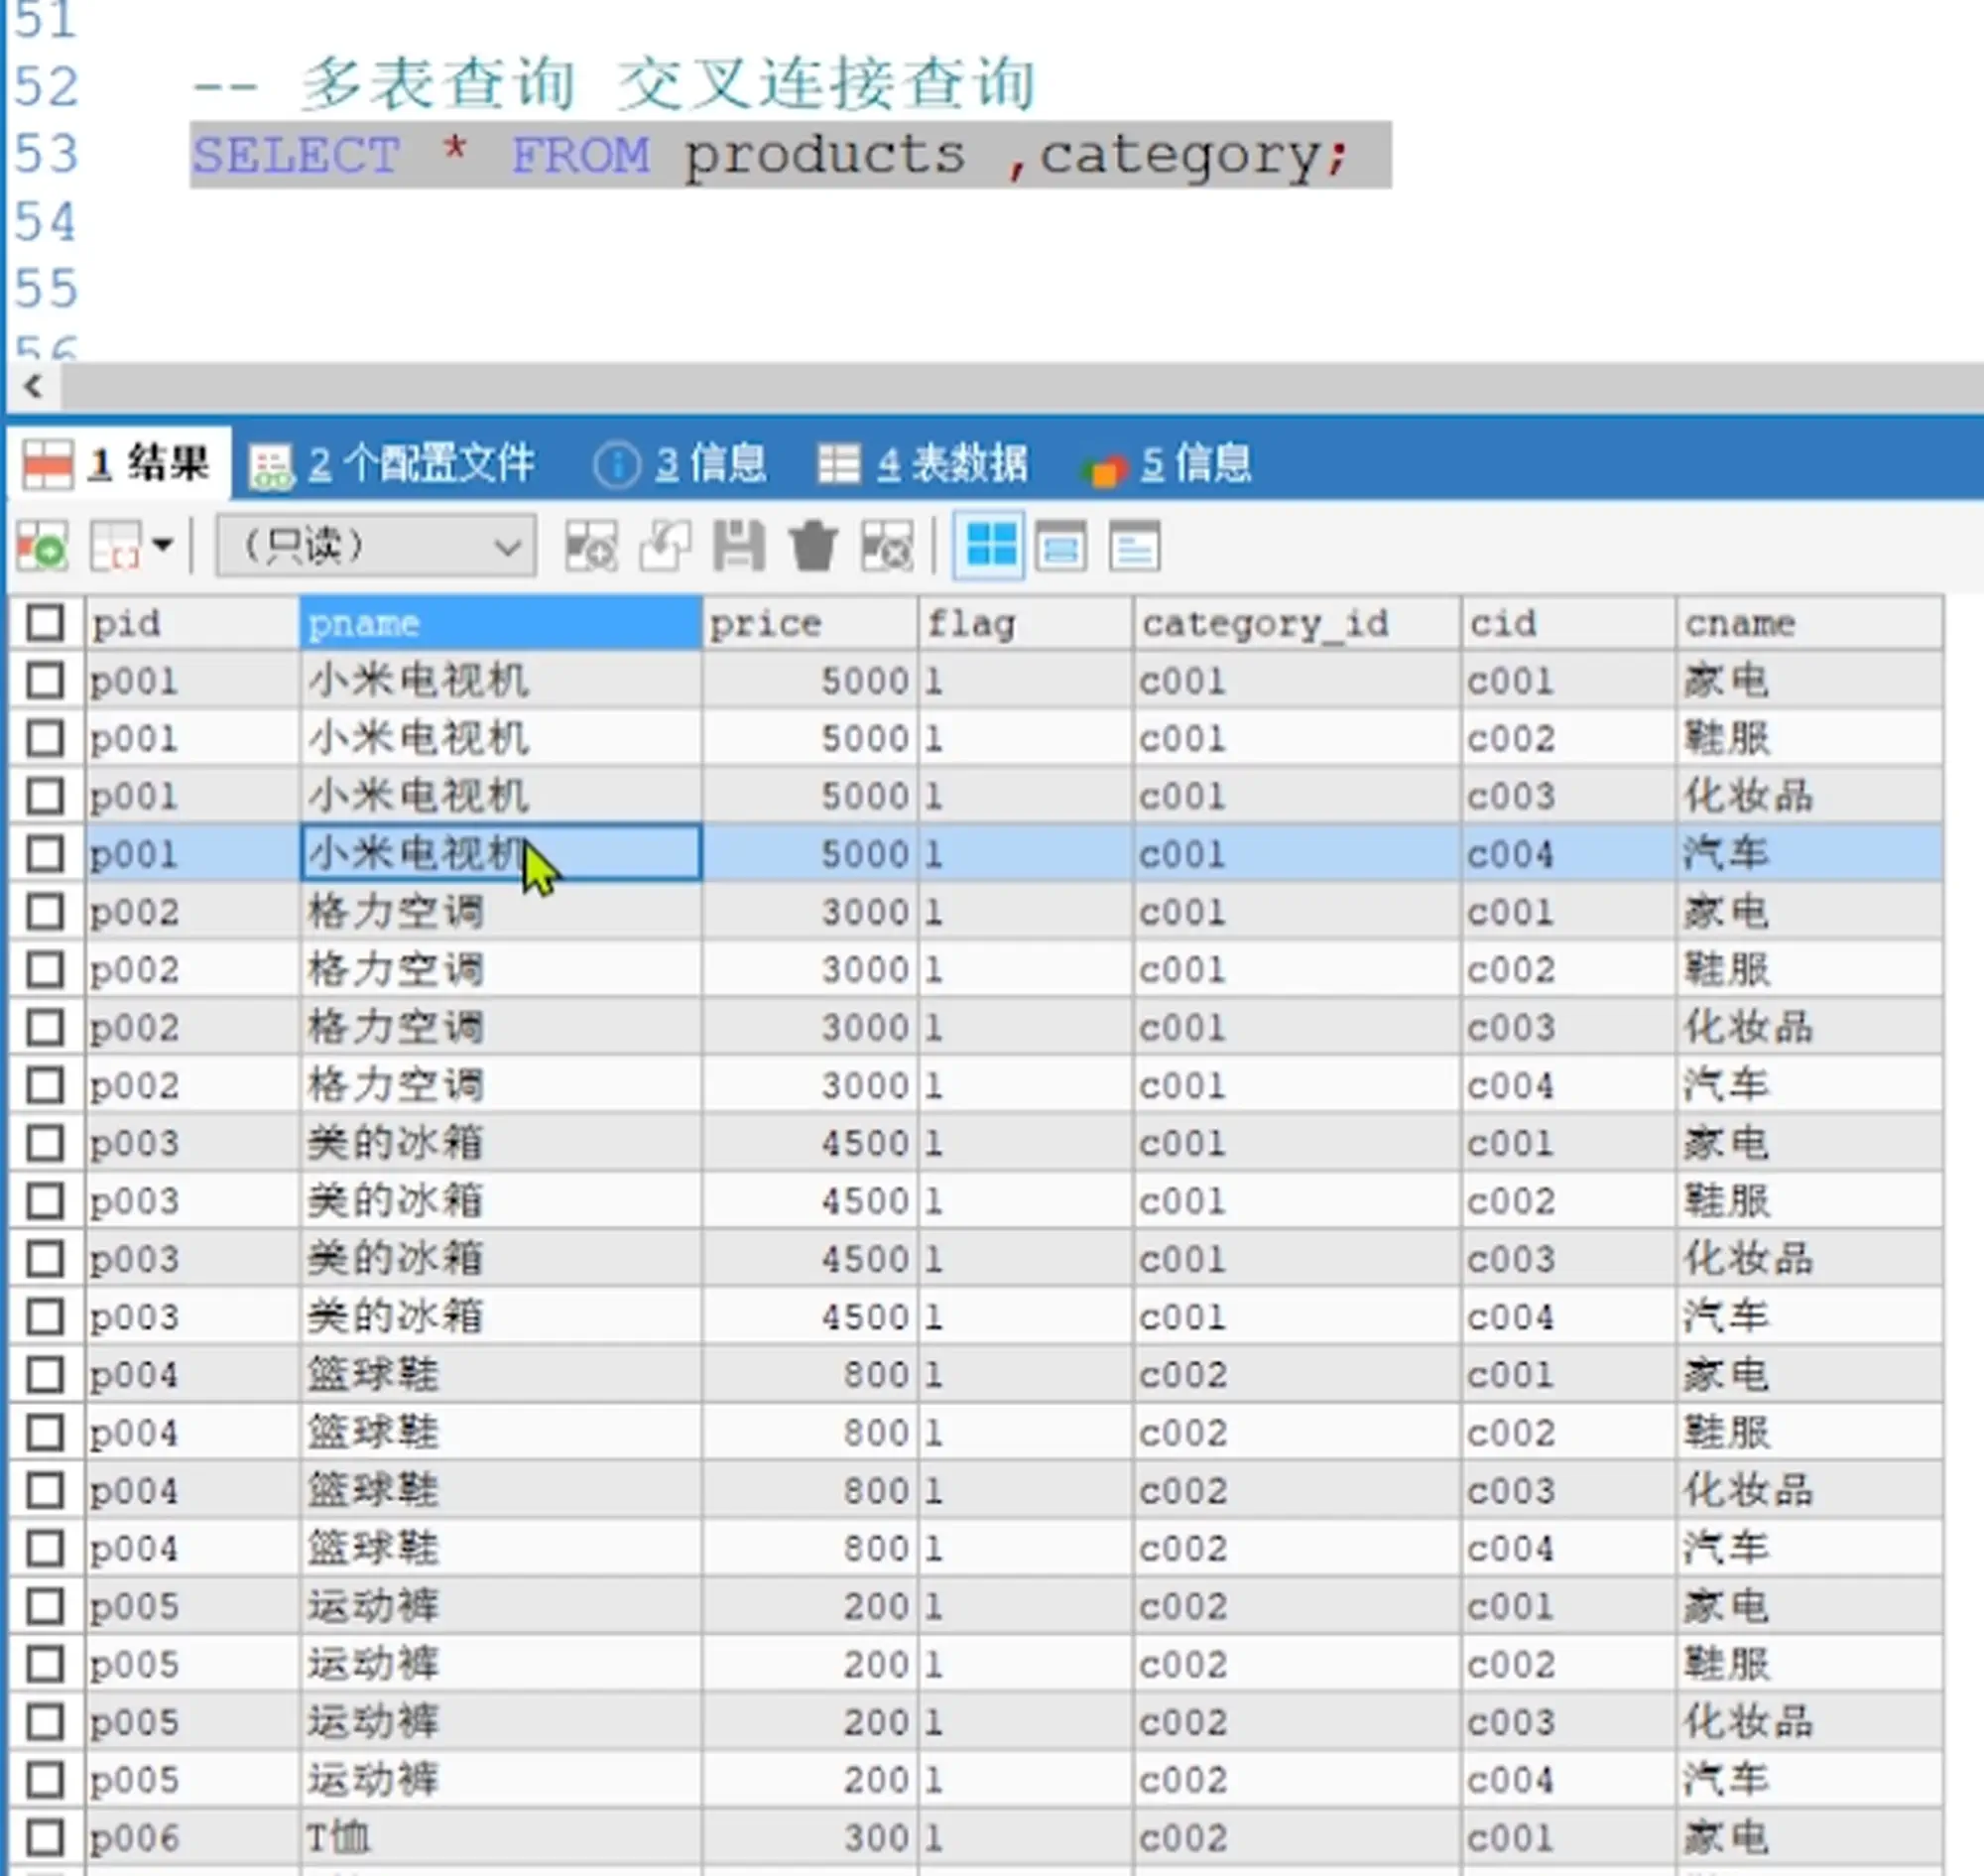Screen dimensions: 1984x1876
Task: Toggle the select-all checkbox in the header row
Action: (45, 623)
